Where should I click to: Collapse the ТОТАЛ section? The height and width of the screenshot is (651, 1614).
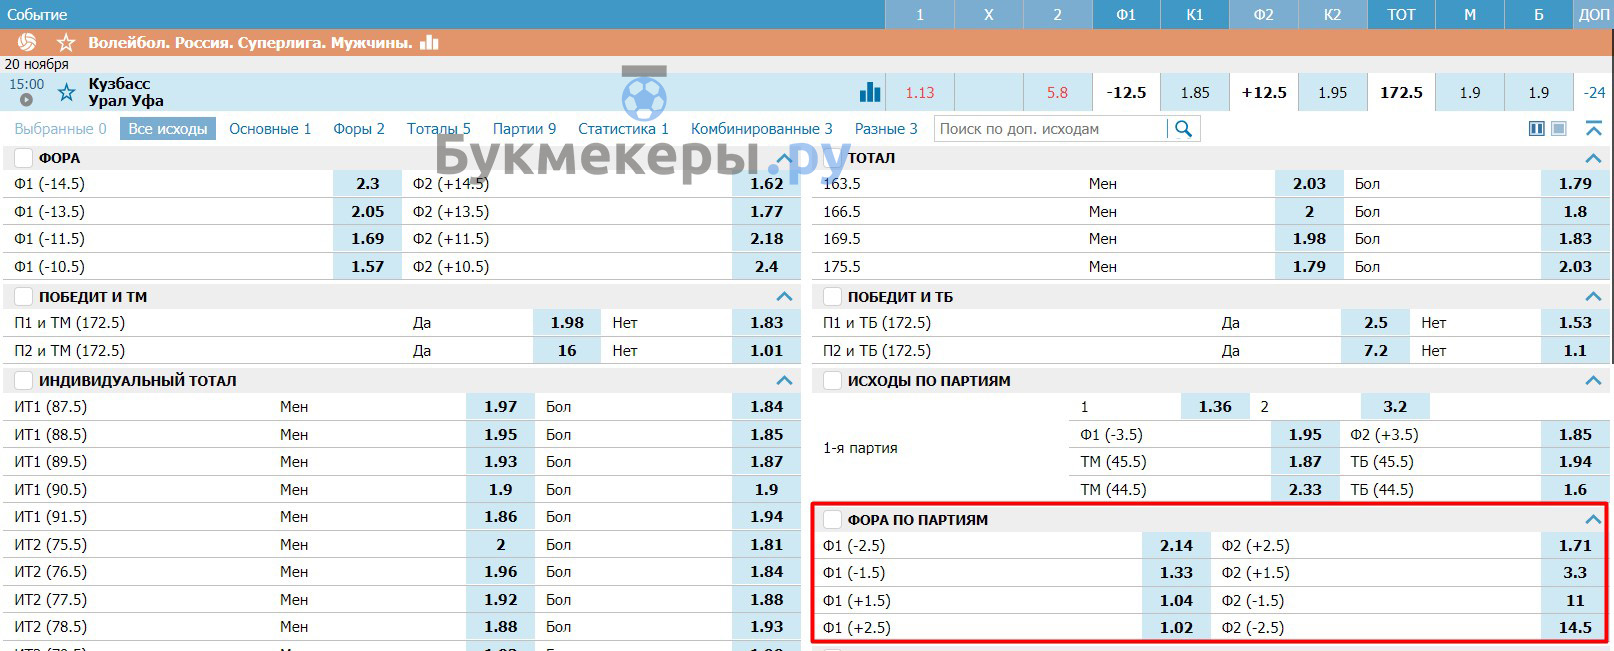click(1593, 158)
